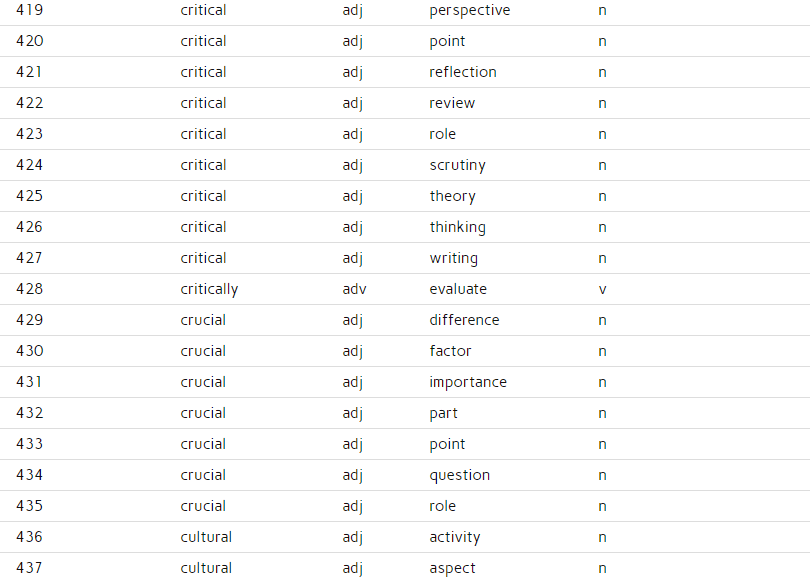Click row number 422
Image resolution: width=810 pixels, height=579 pixels.
click(x=29, y=103)
